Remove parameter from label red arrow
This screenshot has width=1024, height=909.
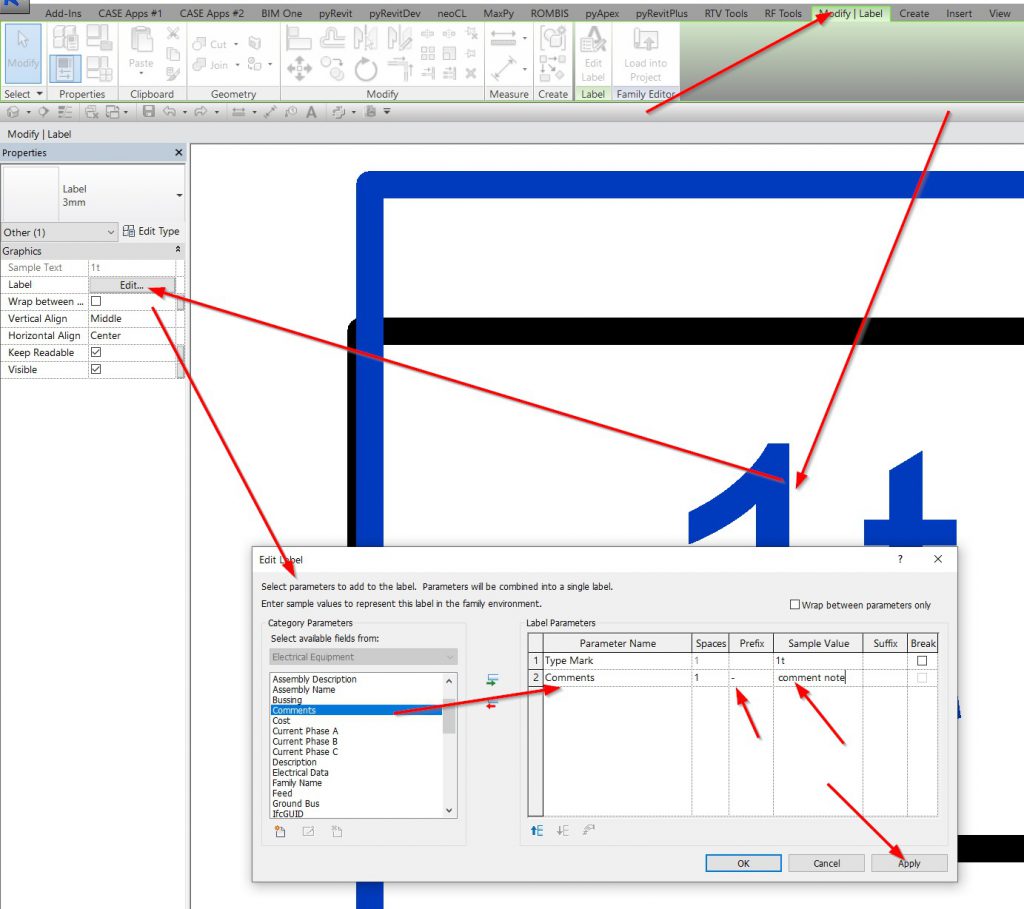pos(491,705)
